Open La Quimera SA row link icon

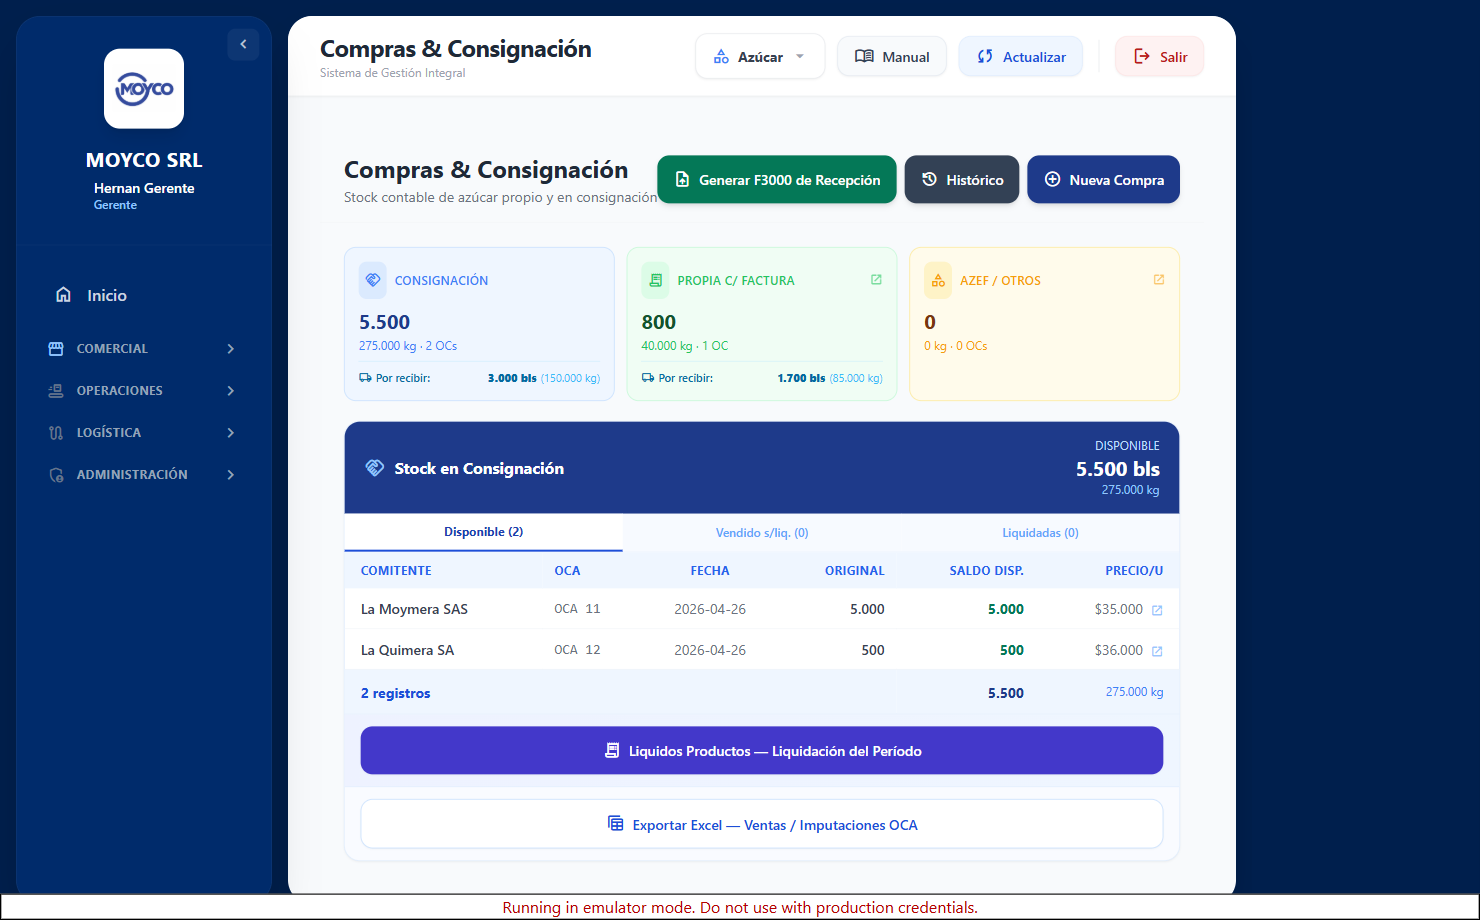click(1157, 651)
